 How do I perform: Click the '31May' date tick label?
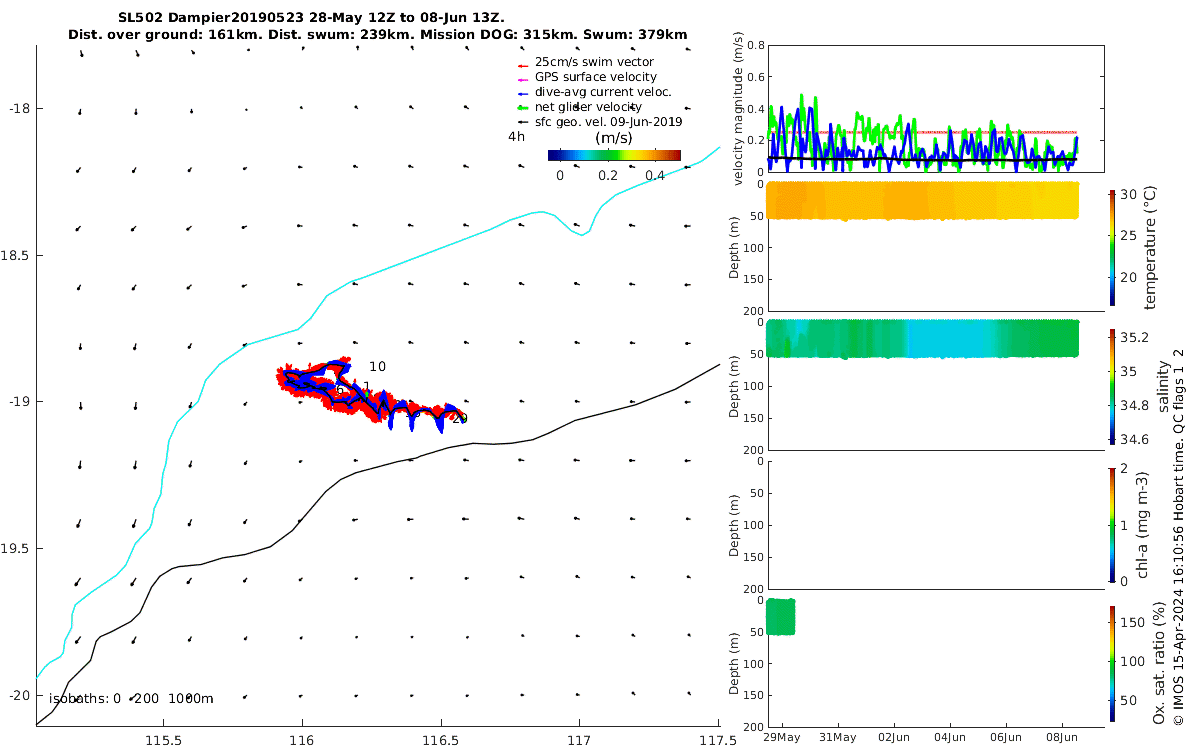pyautogui.click(x=838, y=737)
